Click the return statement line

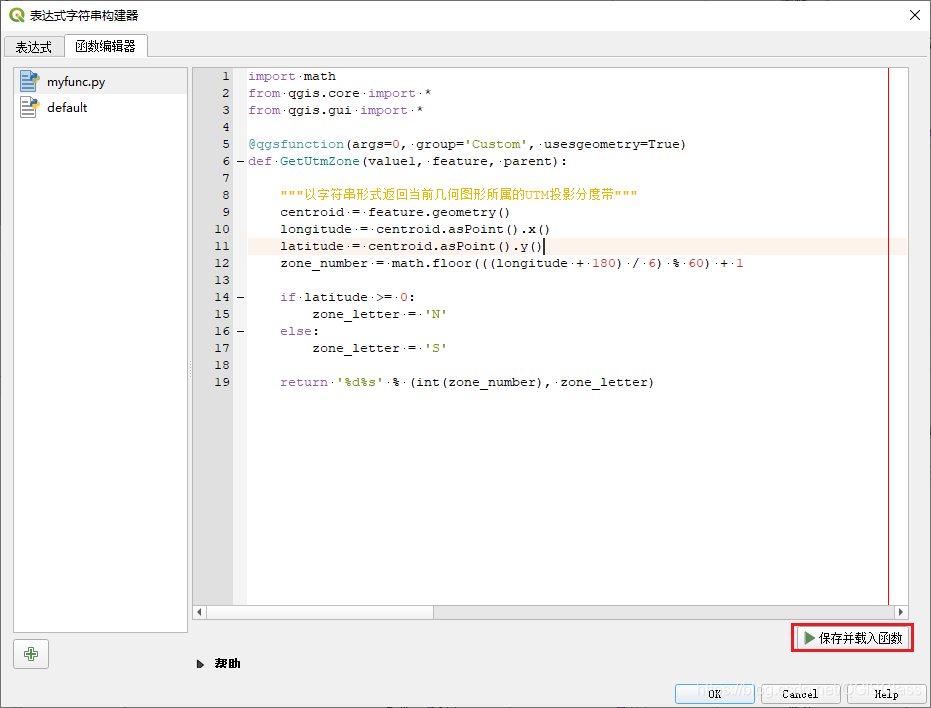[467, 383]
